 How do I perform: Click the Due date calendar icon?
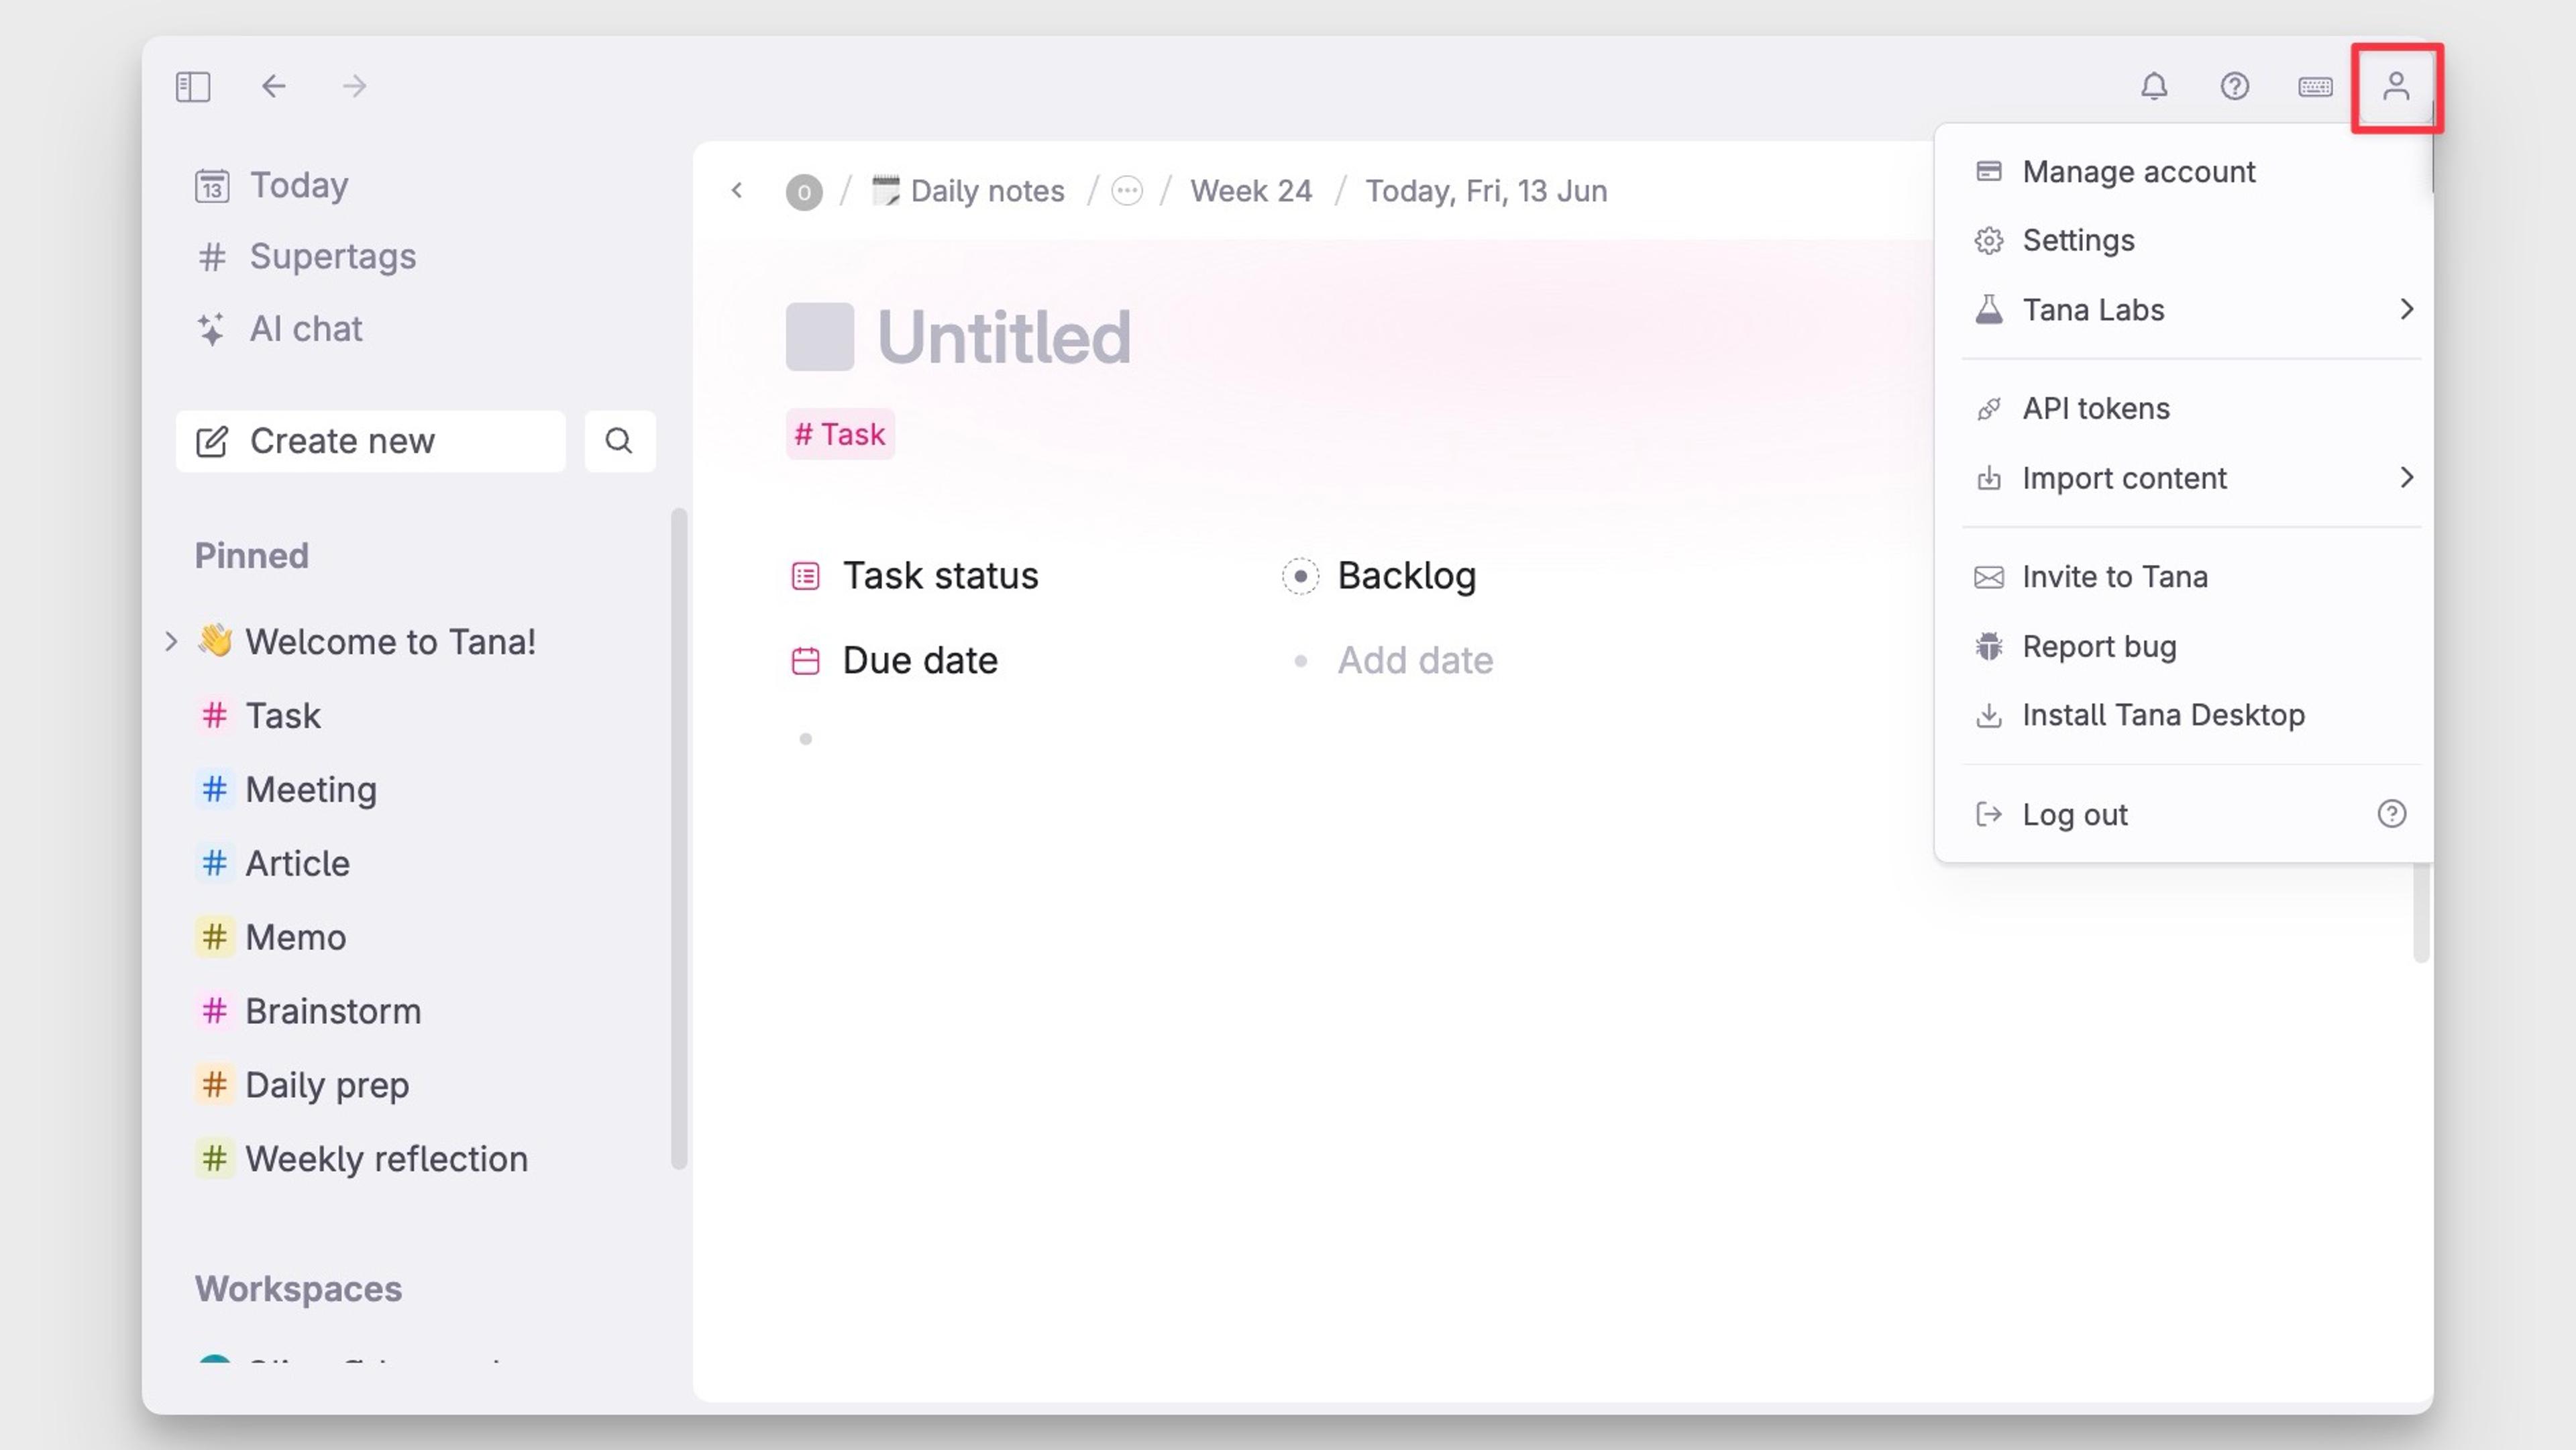[x=805, y=661]
